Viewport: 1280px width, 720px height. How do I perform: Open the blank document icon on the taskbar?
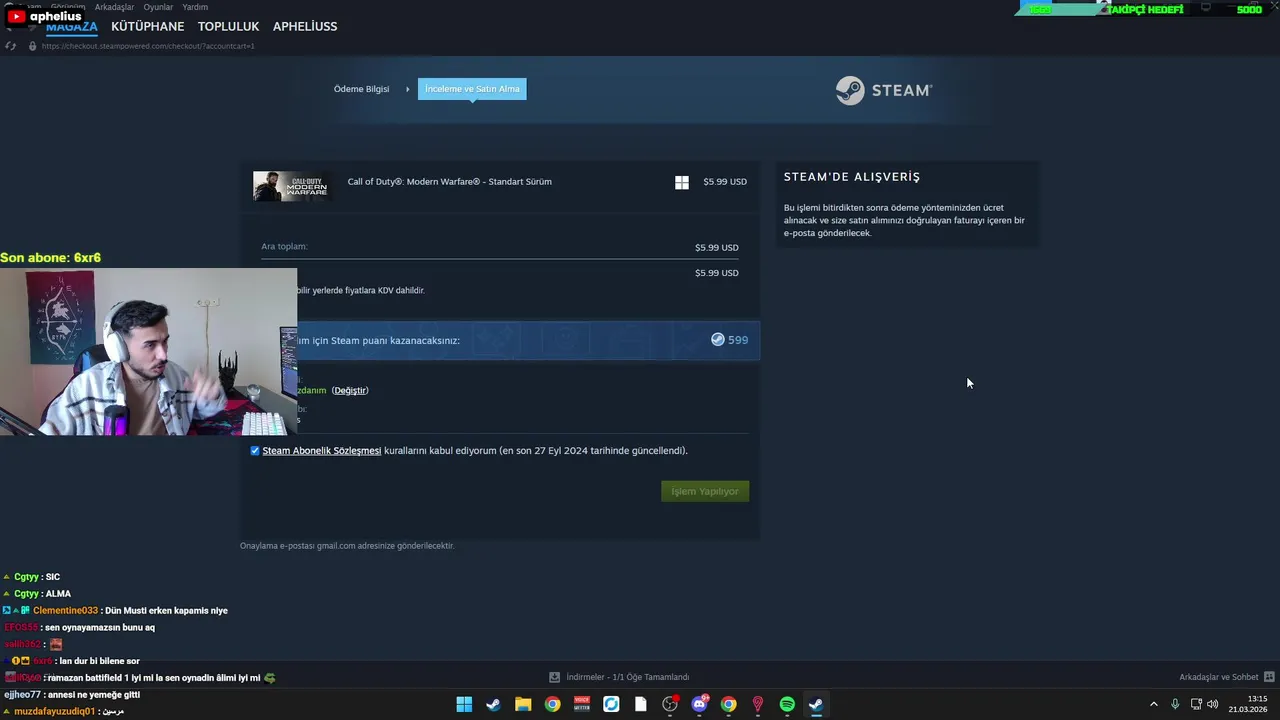click(x=640, y=704)
